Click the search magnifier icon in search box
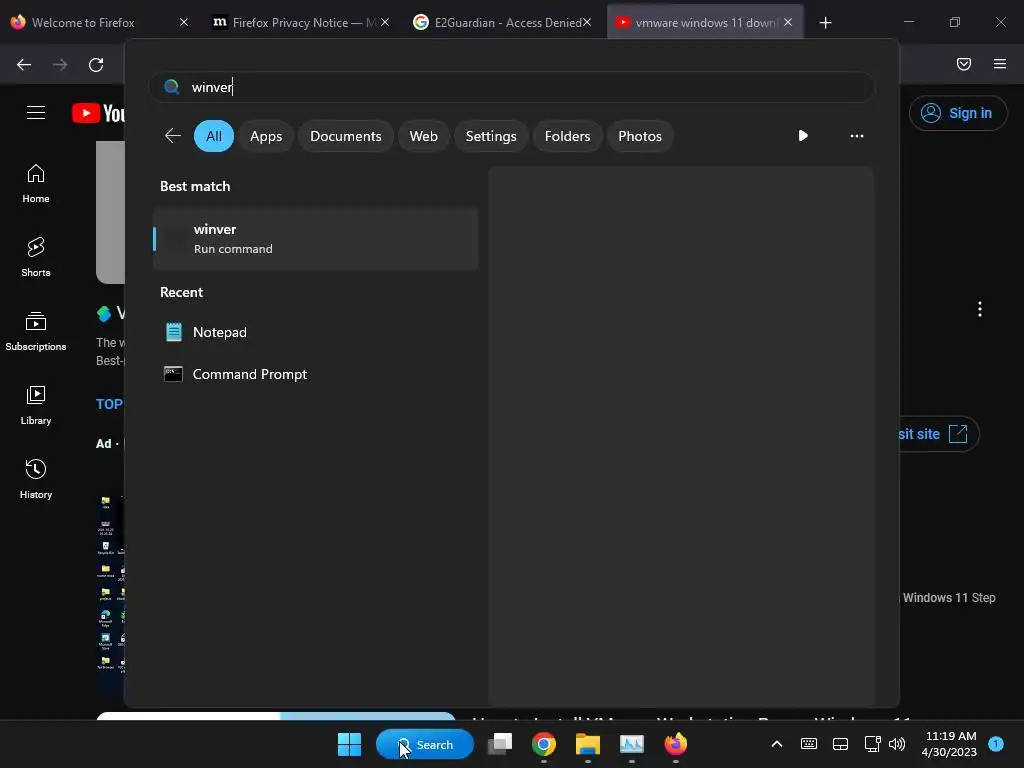Screen dimensions: 1024x768 coord(172,87)
